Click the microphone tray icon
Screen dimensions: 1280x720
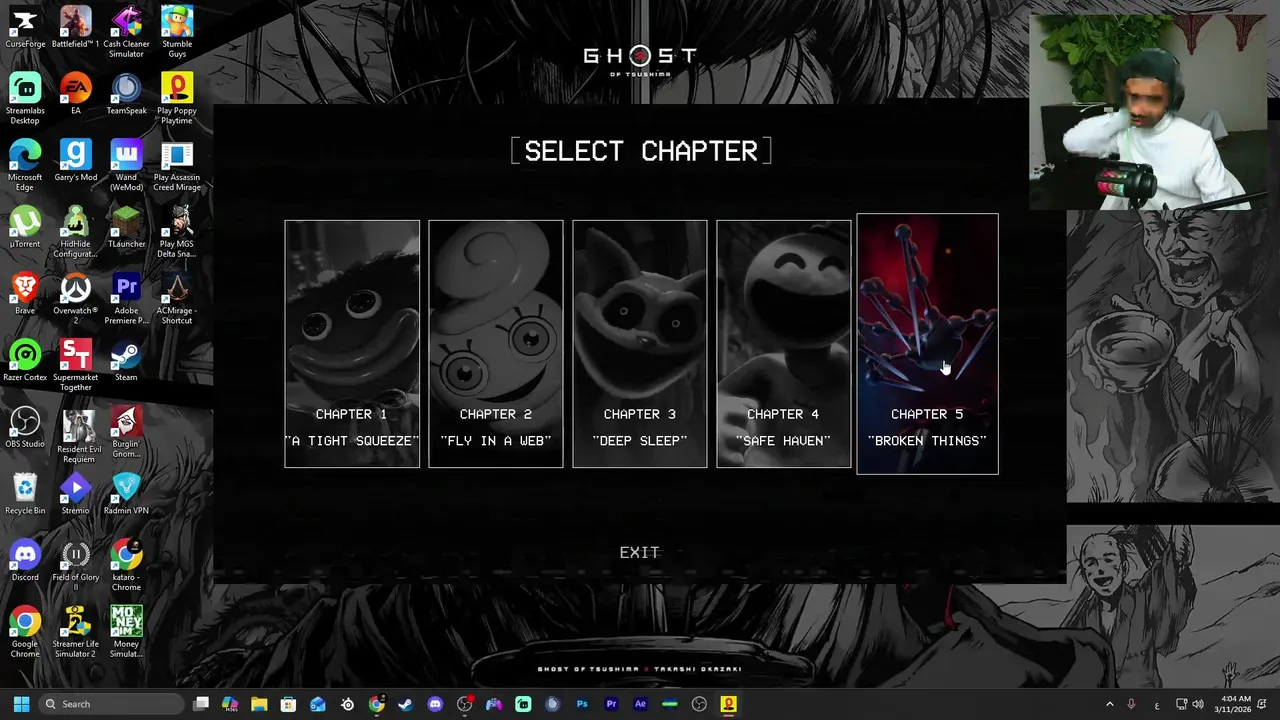(1131, 704)
